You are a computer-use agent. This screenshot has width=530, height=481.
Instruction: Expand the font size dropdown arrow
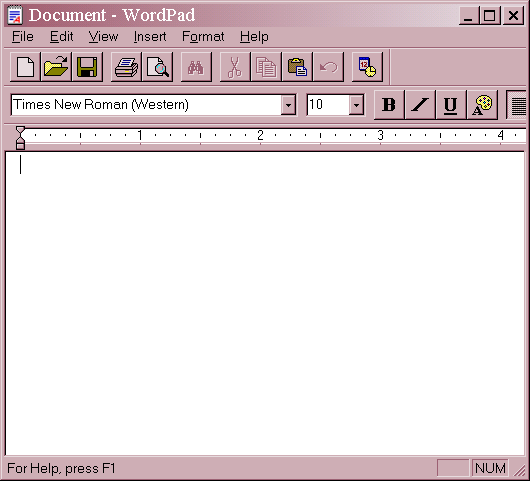356,105
